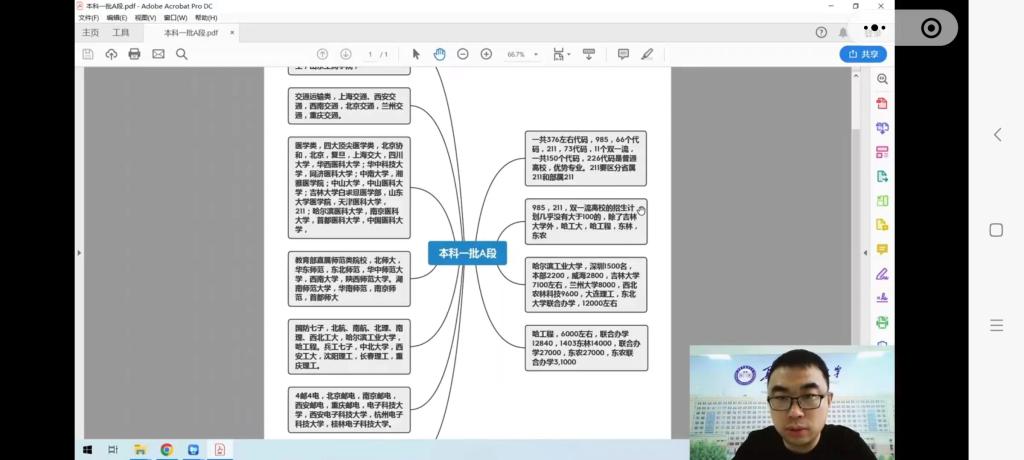
Task: Switch to the 工具 tab
Action: pos(121,33)
